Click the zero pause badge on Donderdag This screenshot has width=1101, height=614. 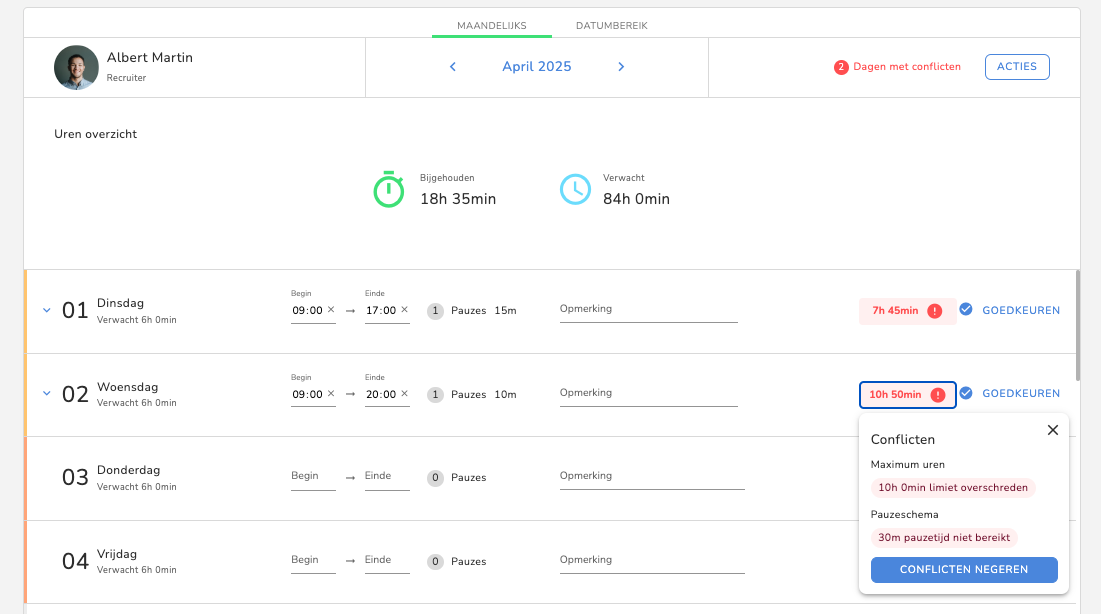tap(435, 478)
